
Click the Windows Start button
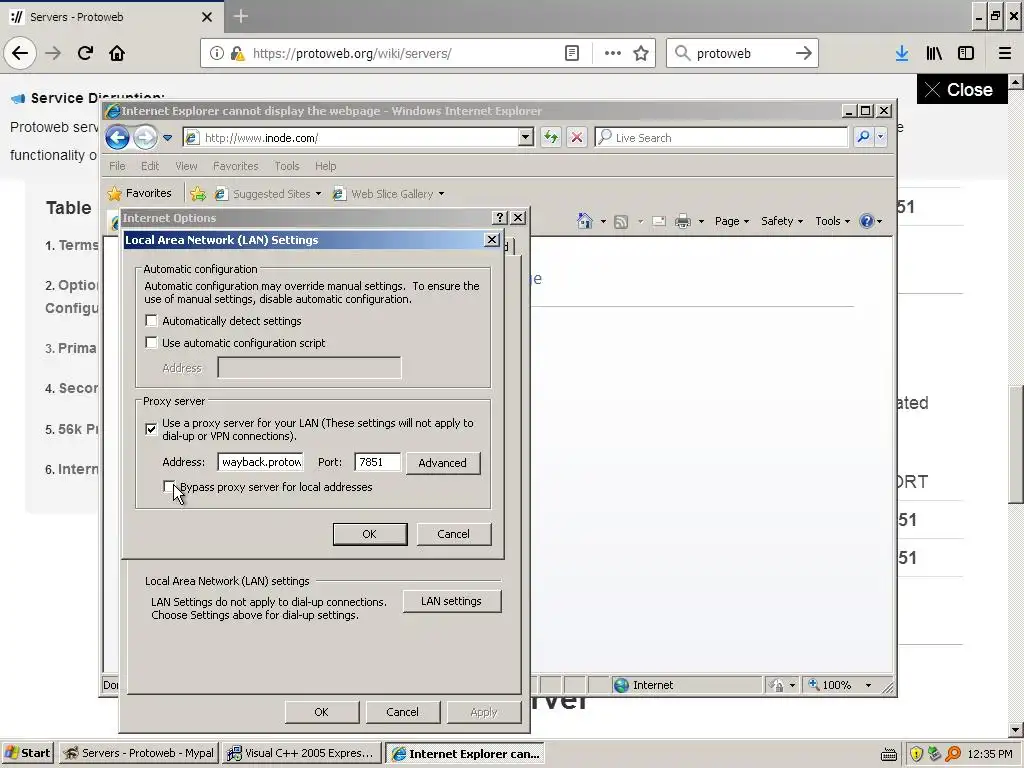27,753
